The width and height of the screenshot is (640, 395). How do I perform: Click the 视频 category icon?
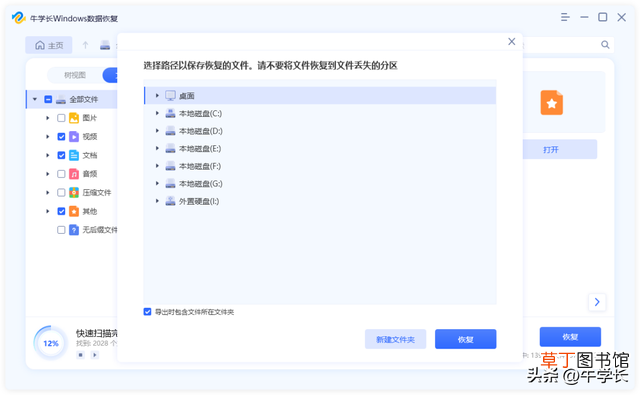coord(74,136)
